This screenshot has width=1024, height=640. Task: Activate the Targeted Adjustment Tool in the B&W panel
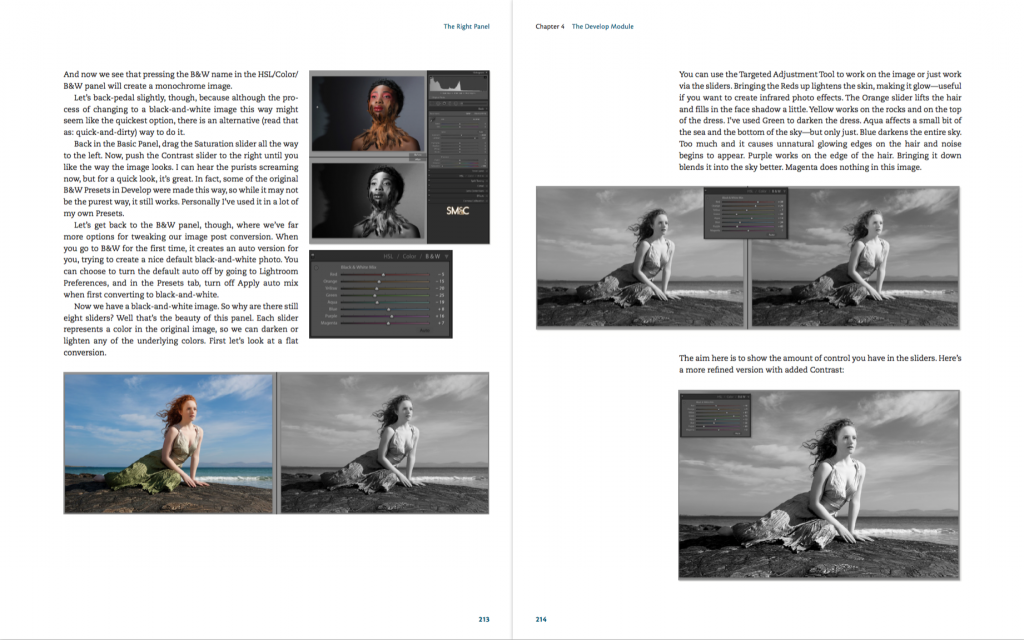(x=316, y=268)
